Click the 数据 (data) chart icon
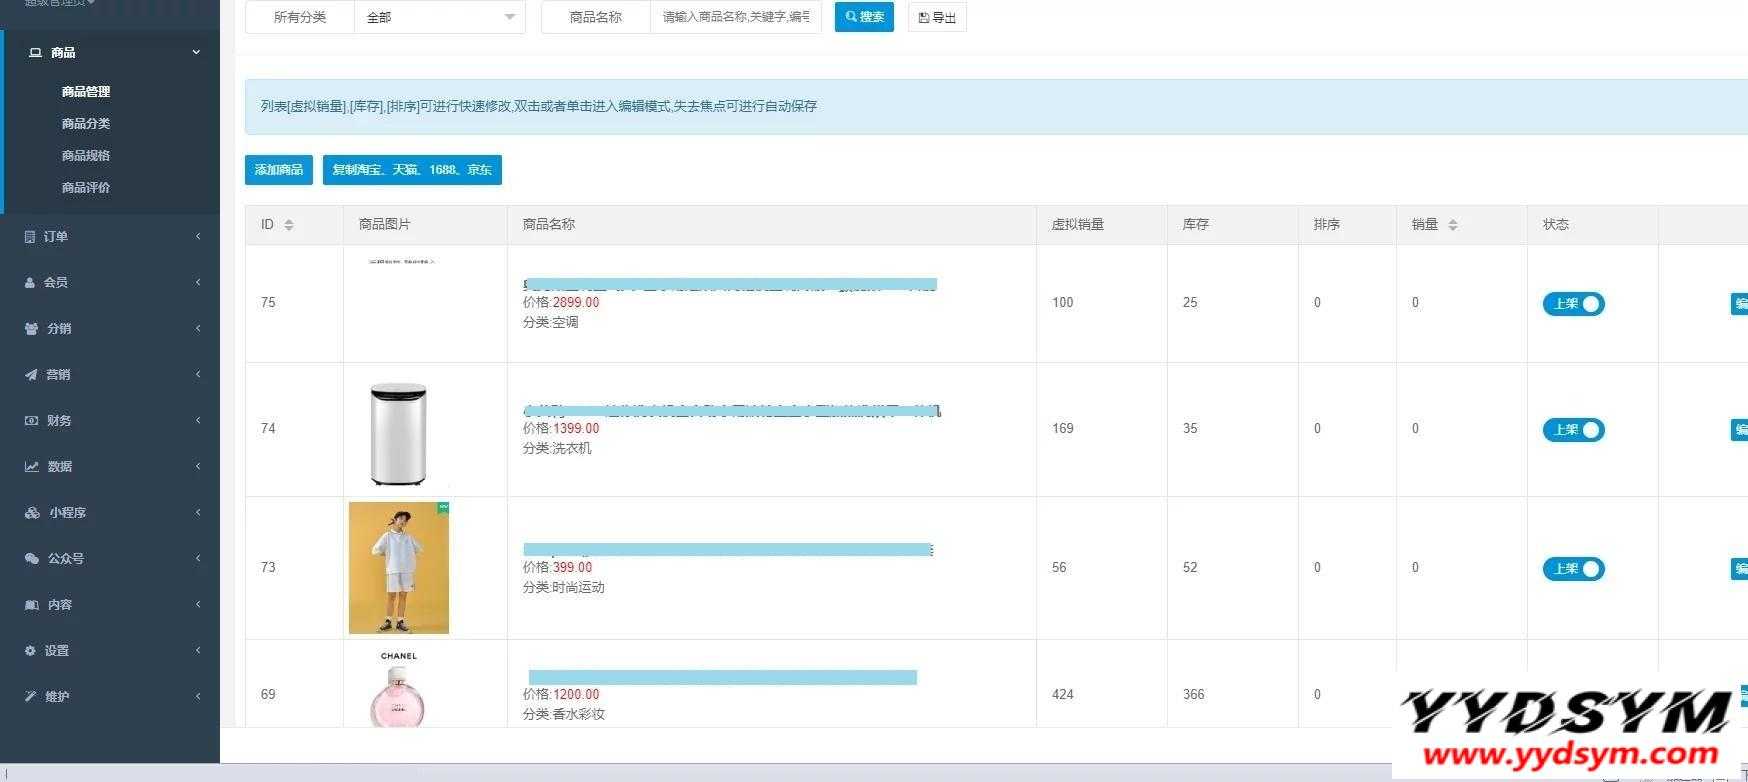The height and width of the screenshot is (782, 1748). coord(31,467)
